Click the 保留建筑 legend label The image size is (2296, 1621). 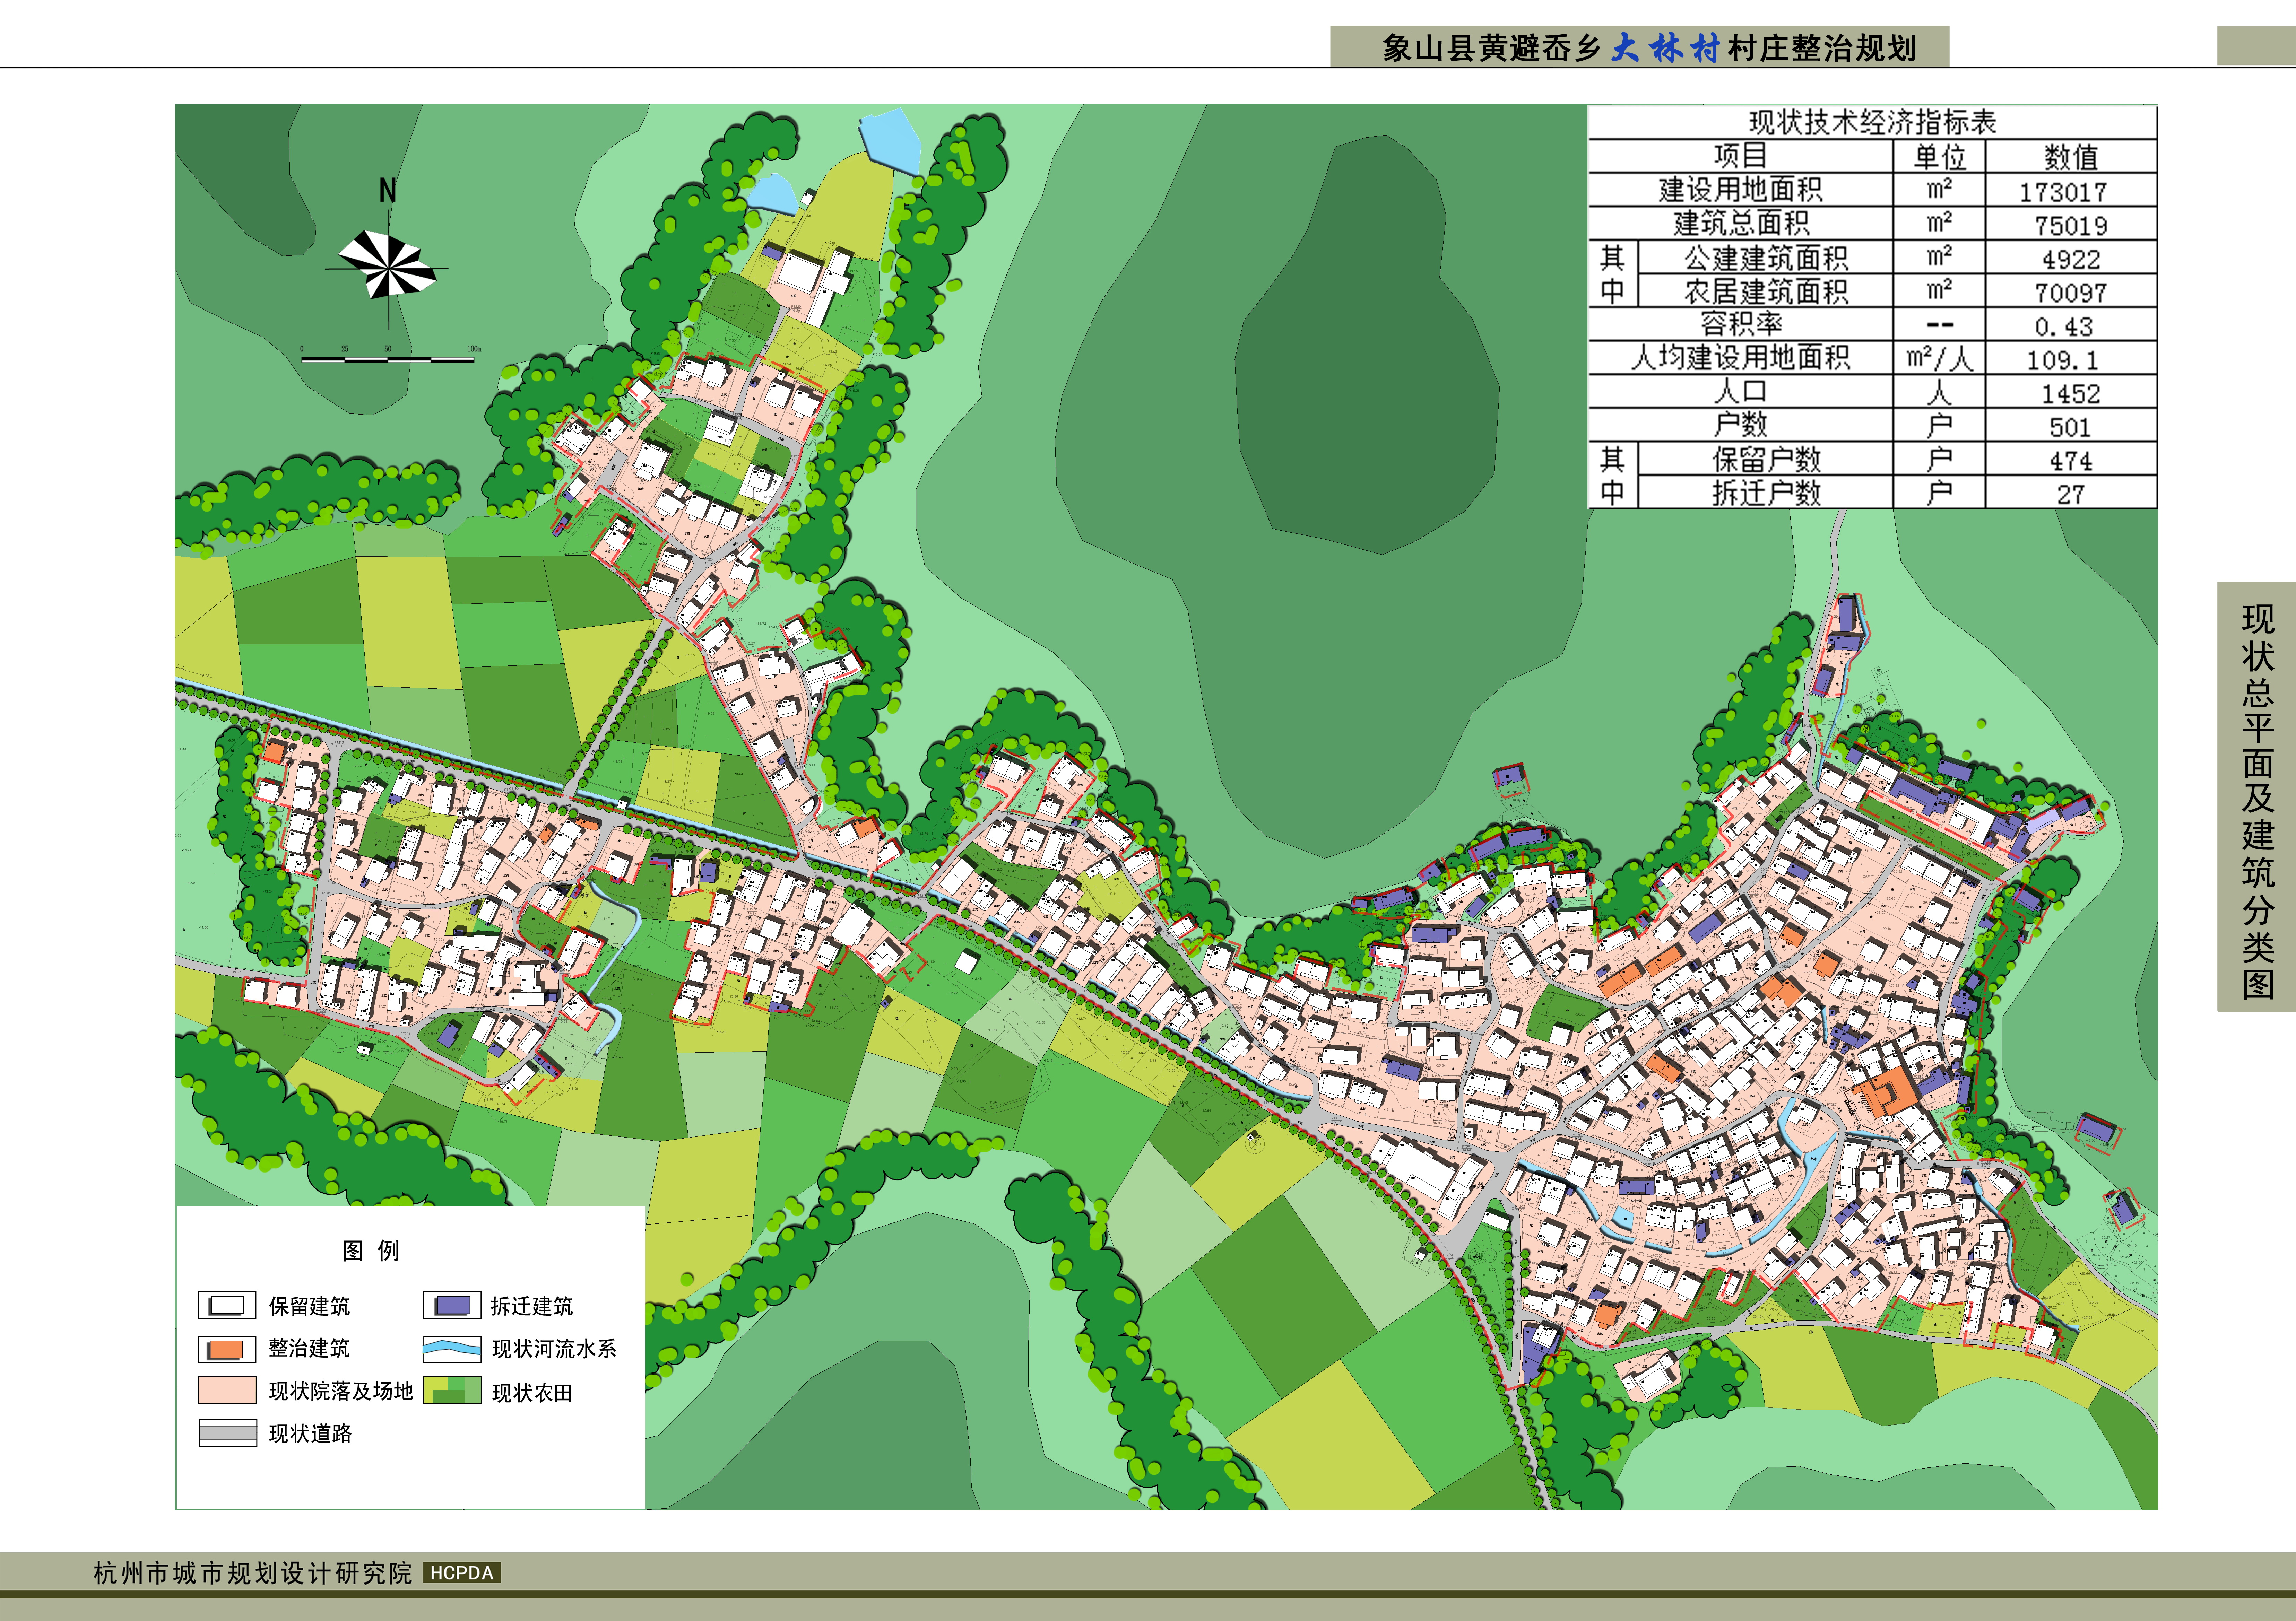309,1306
